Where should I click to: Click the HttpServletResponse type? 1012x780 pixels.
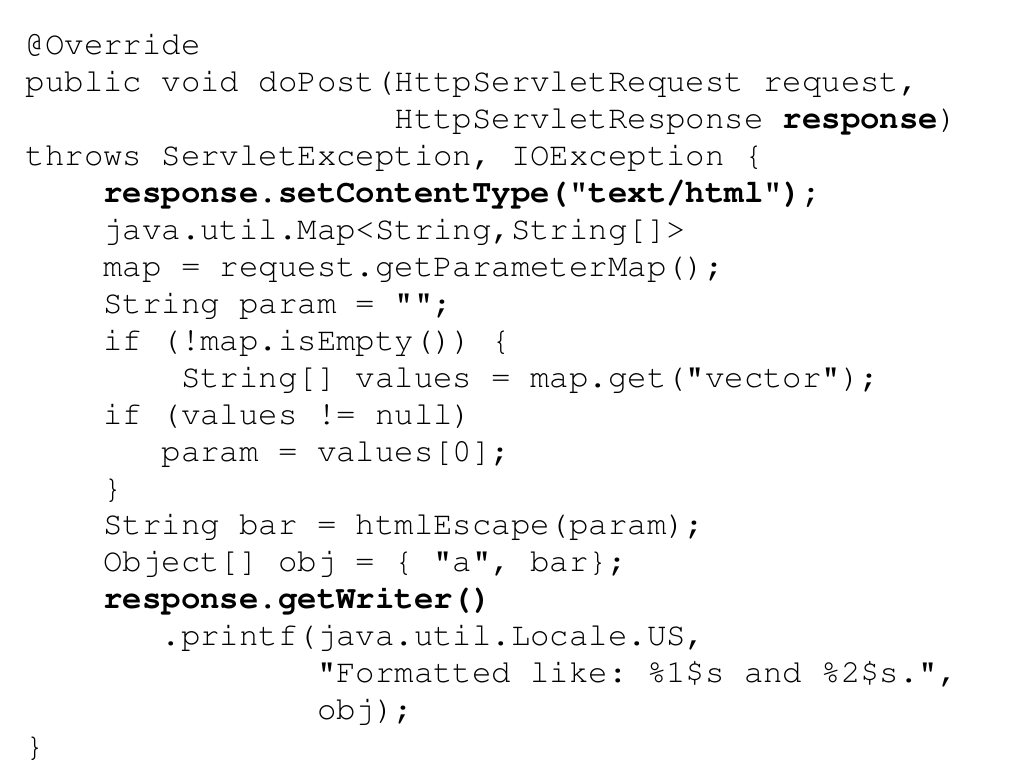(x=578, y=120)
